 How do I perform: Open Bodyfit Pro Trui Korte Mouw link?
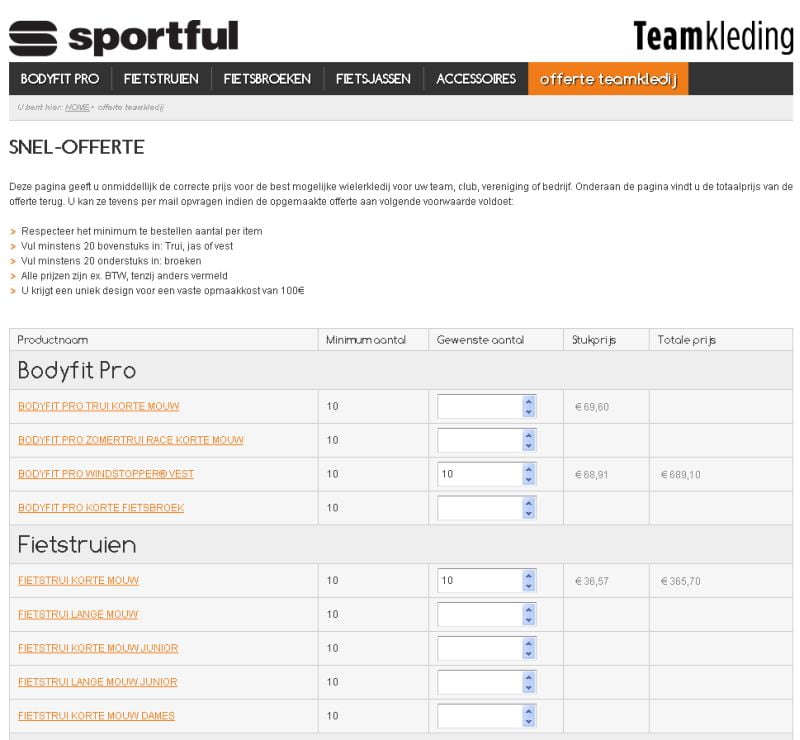(x=99, y=406)
